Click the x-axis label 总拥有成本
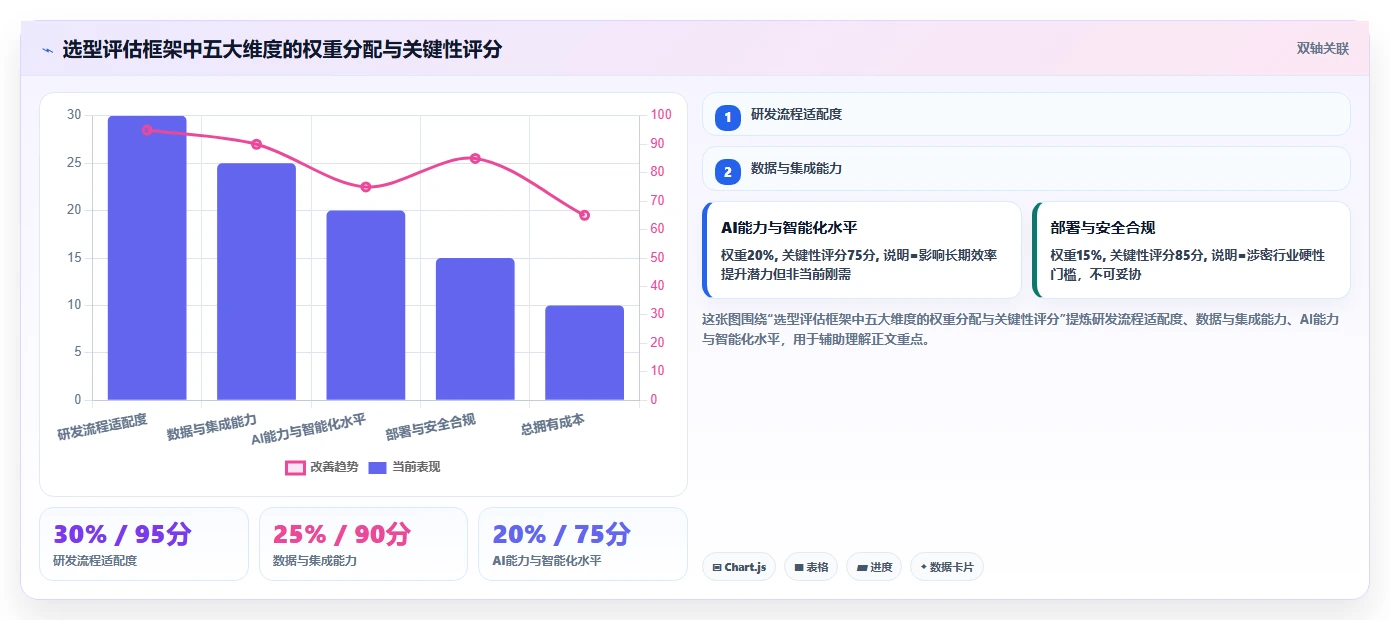 (x=552, y=425)
